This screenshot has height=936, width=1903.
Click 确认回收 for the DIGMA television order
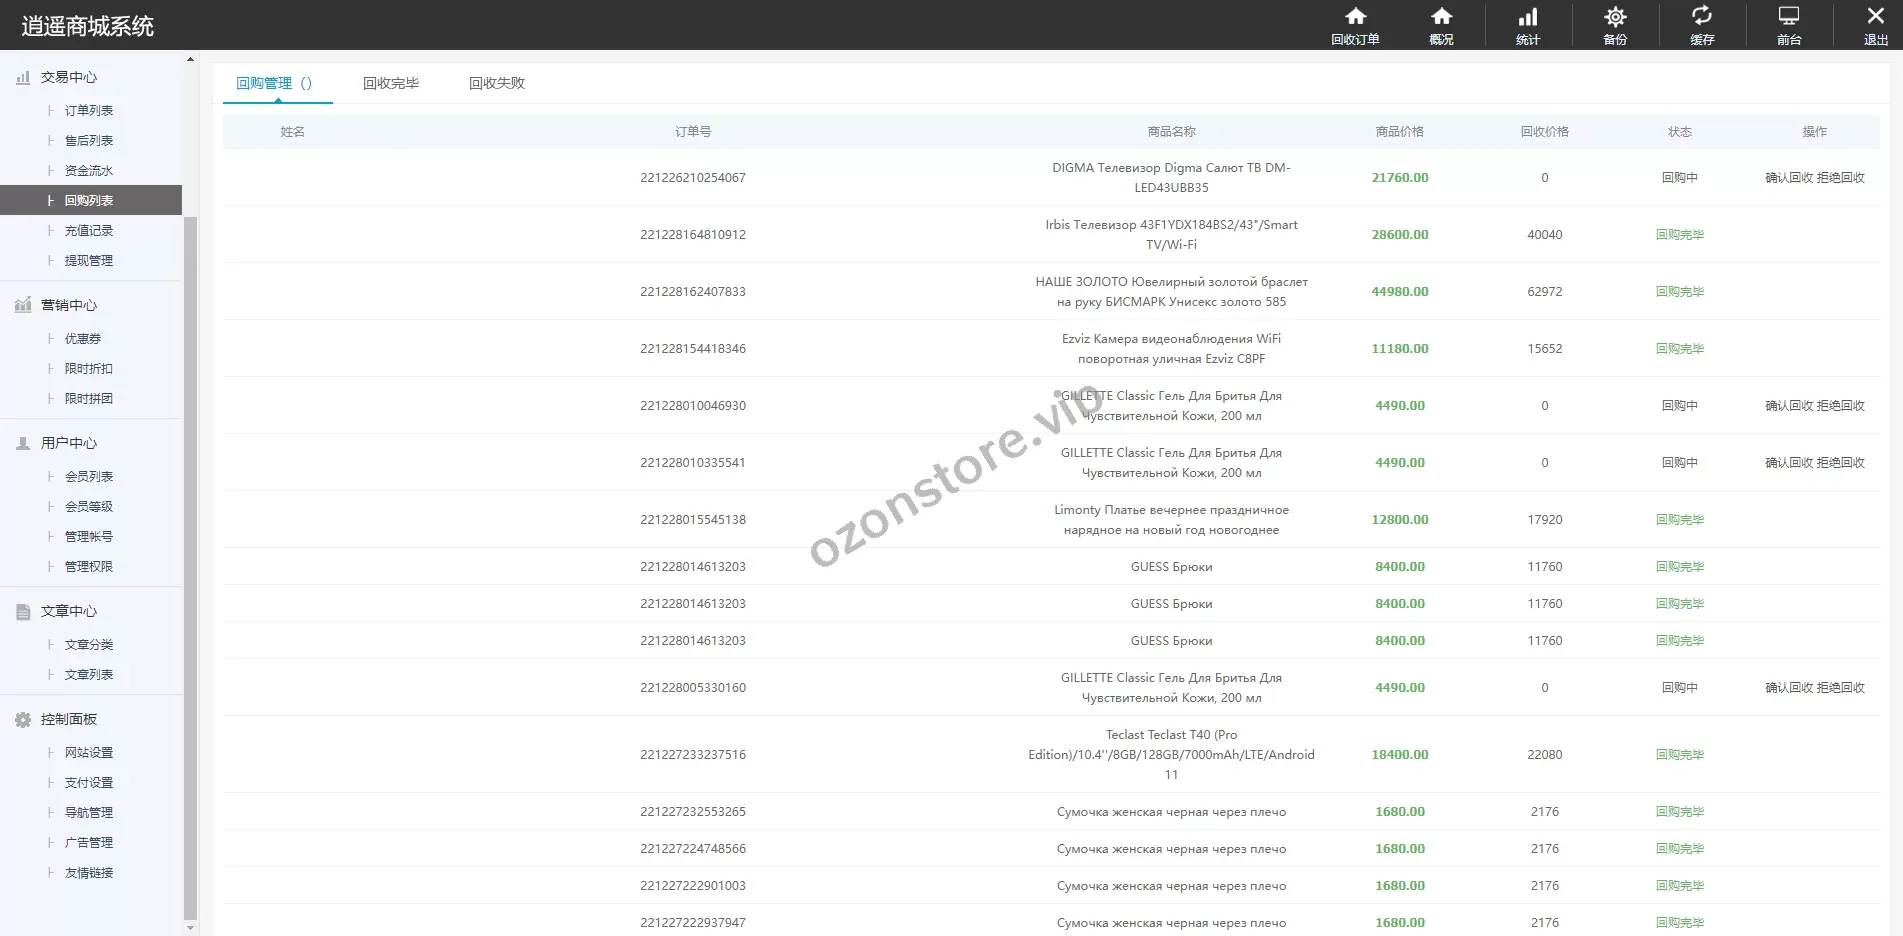(x=1789, y=178)
